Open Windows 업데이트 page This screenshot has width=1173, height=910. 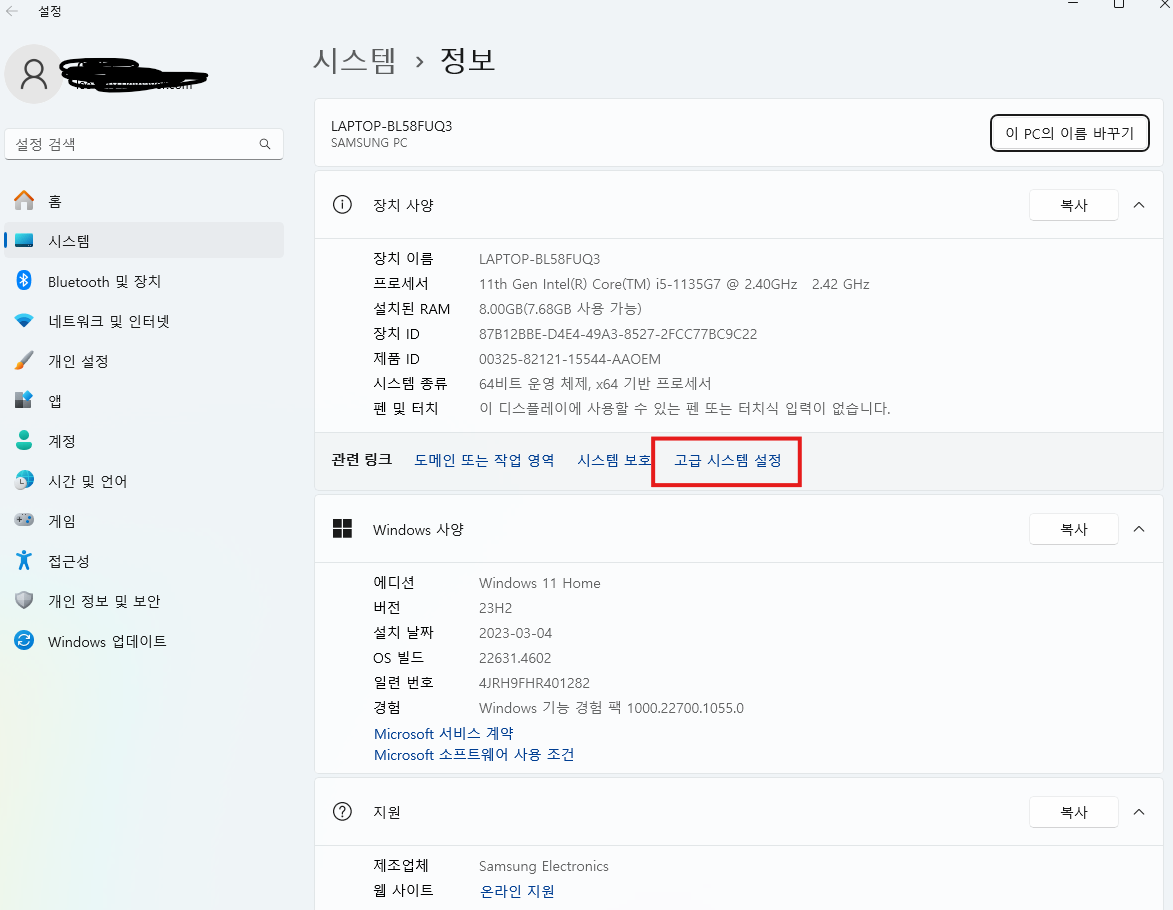[144, 641]
